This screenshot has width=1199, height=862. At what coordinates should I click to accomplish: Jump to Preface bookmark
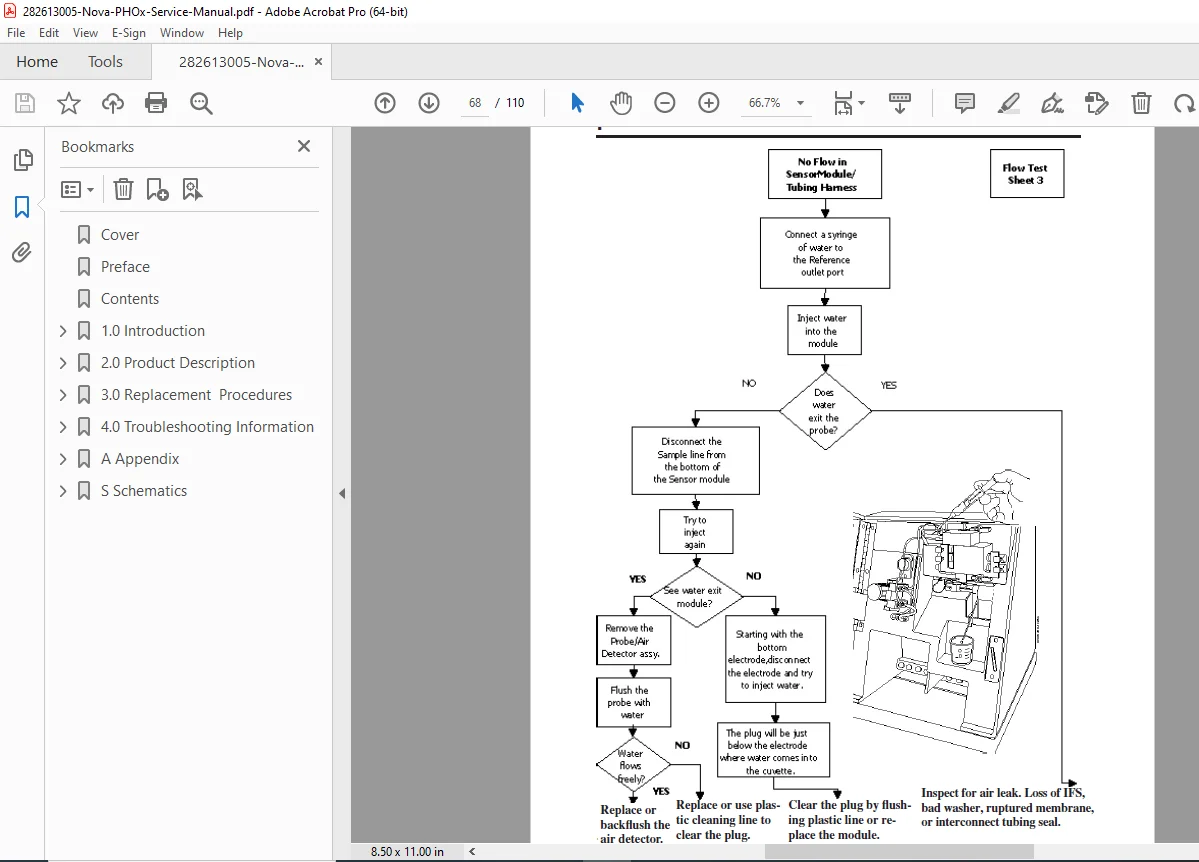point(125,267)
